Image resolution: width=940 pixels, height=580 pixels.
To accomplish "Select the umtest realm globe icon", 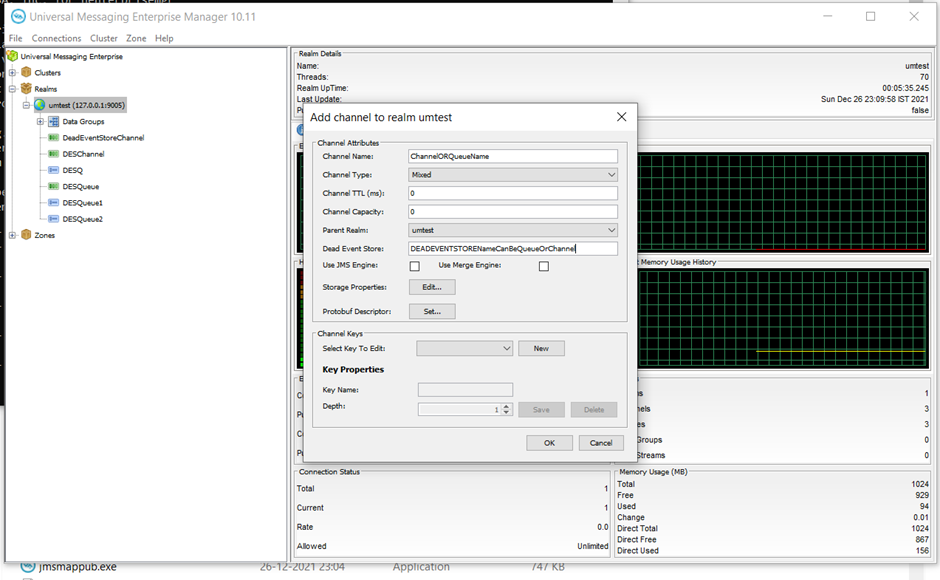I will (40, 105).
